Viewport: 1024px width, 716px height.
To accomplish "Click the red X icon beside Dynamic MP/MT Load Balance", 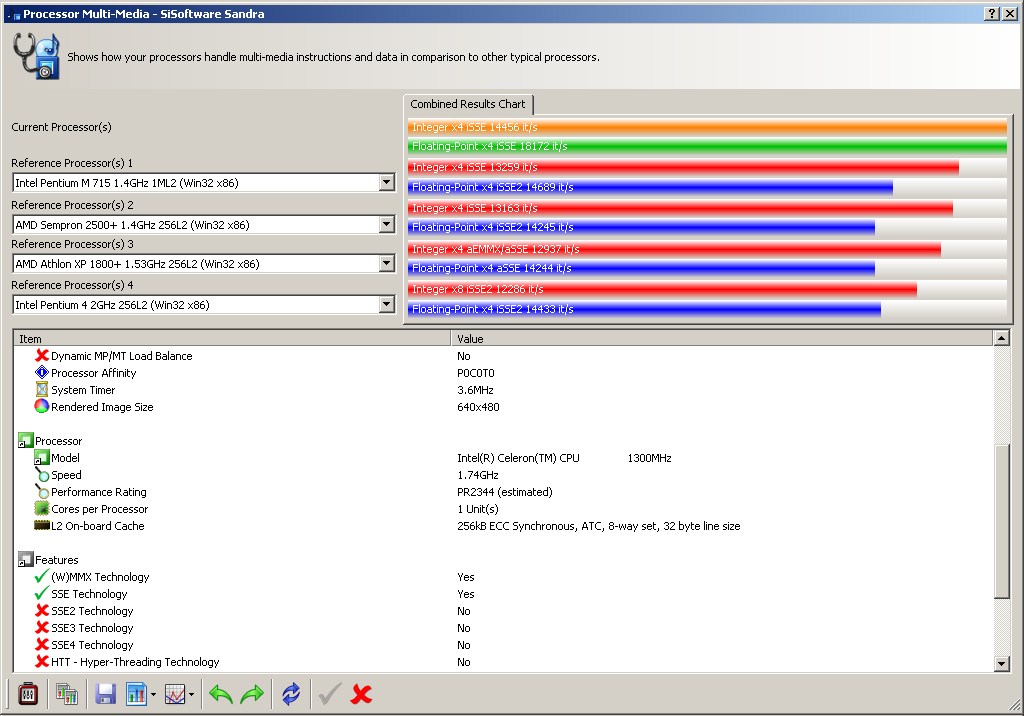I will 42,355.
